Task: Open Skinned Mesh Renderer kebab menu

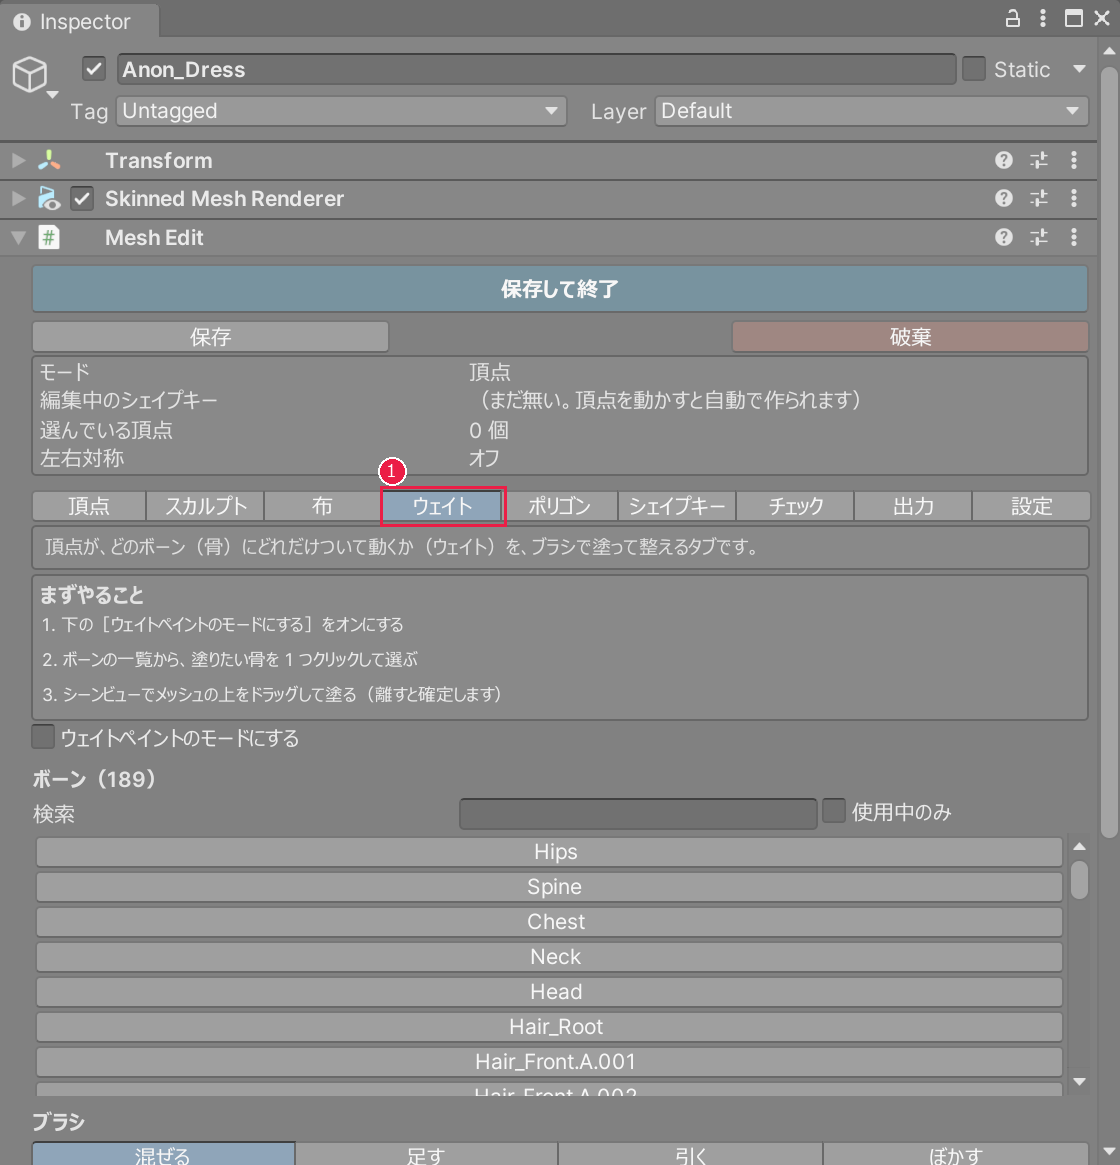Action: [x=1074, y=198]
